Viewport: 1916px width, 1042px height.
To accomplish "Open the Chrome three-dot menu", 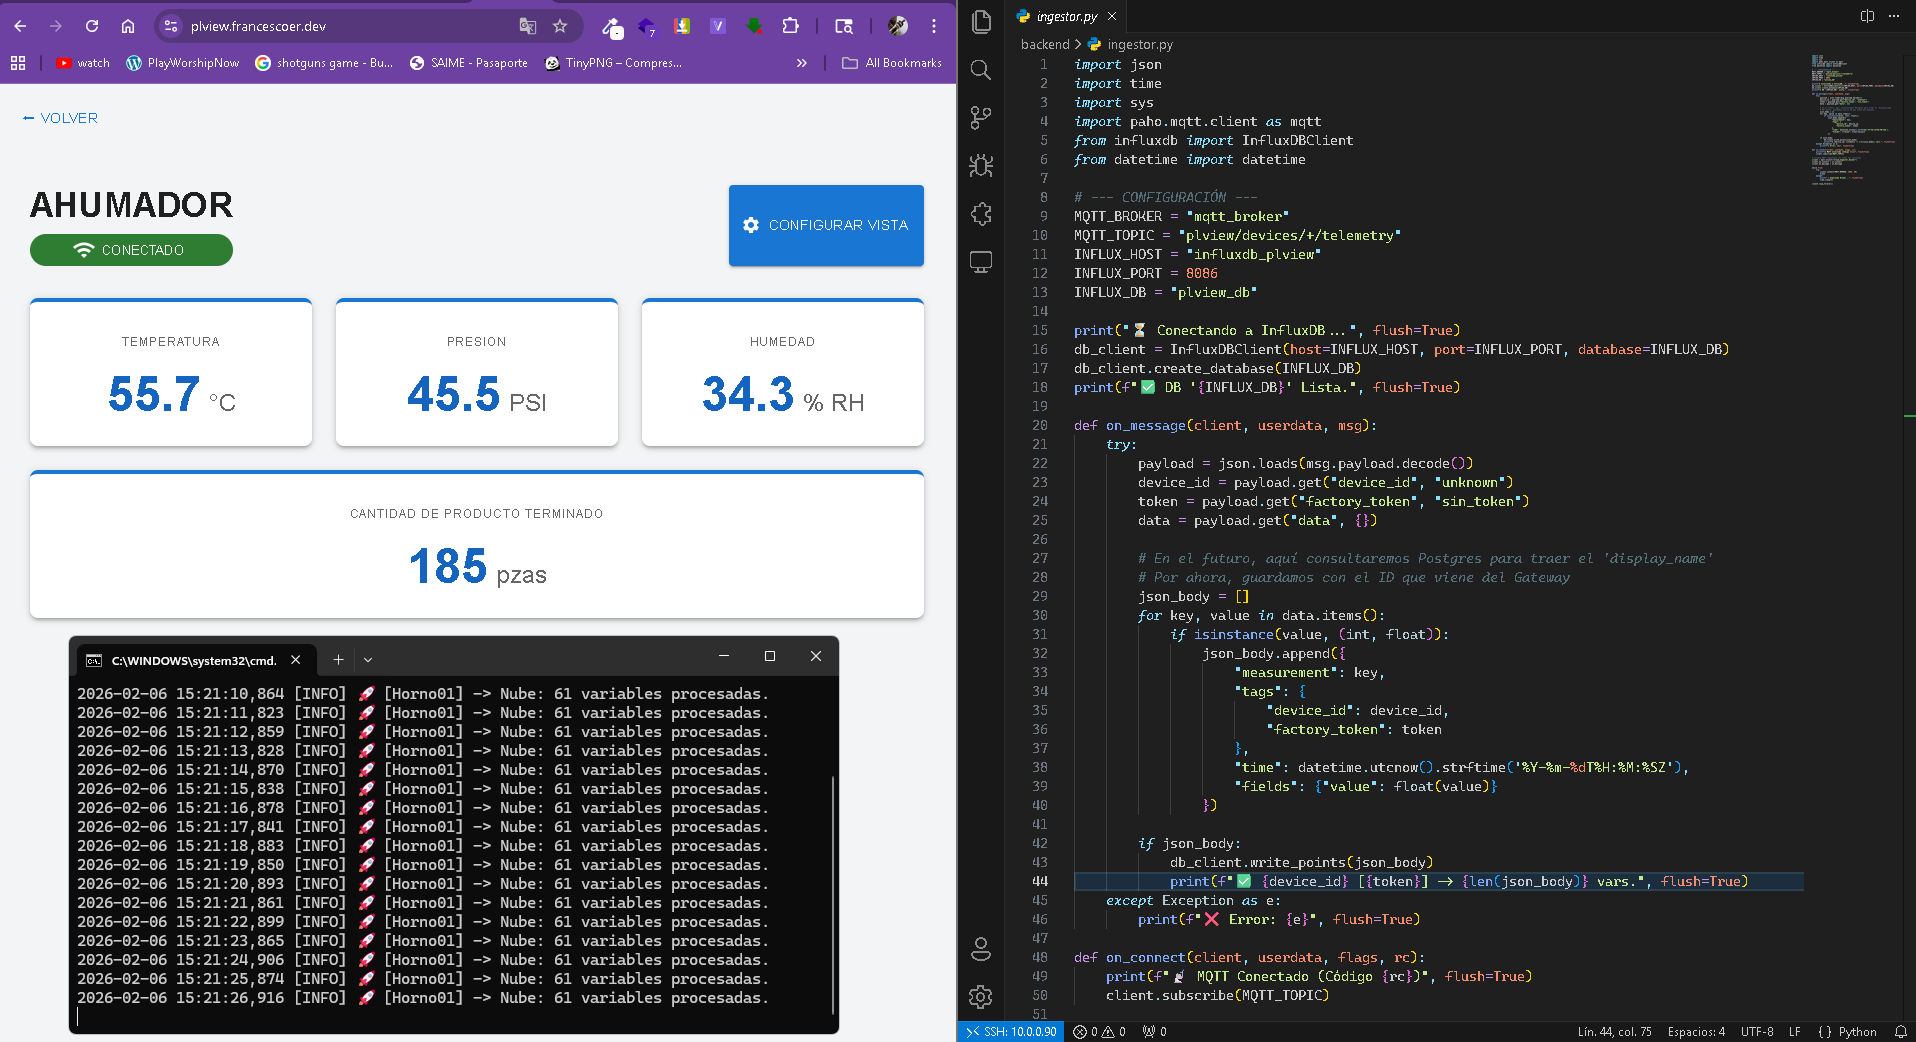I will point(934,26).
